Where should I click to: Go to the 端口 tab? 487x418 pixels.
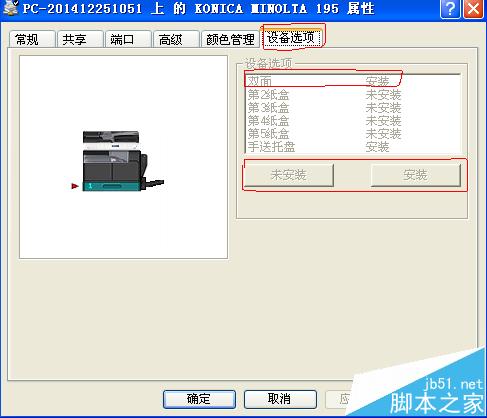[128, 39]
